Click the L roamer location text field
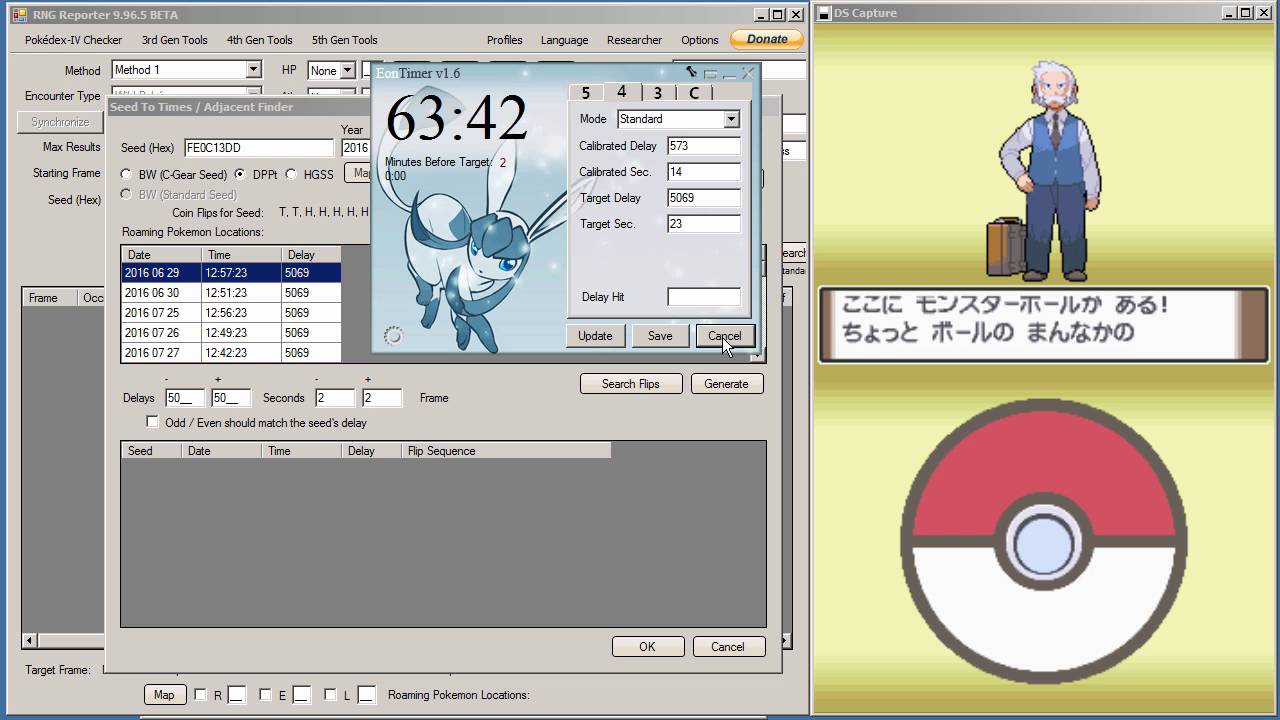 pyautogui.click(x=367, y=695)
